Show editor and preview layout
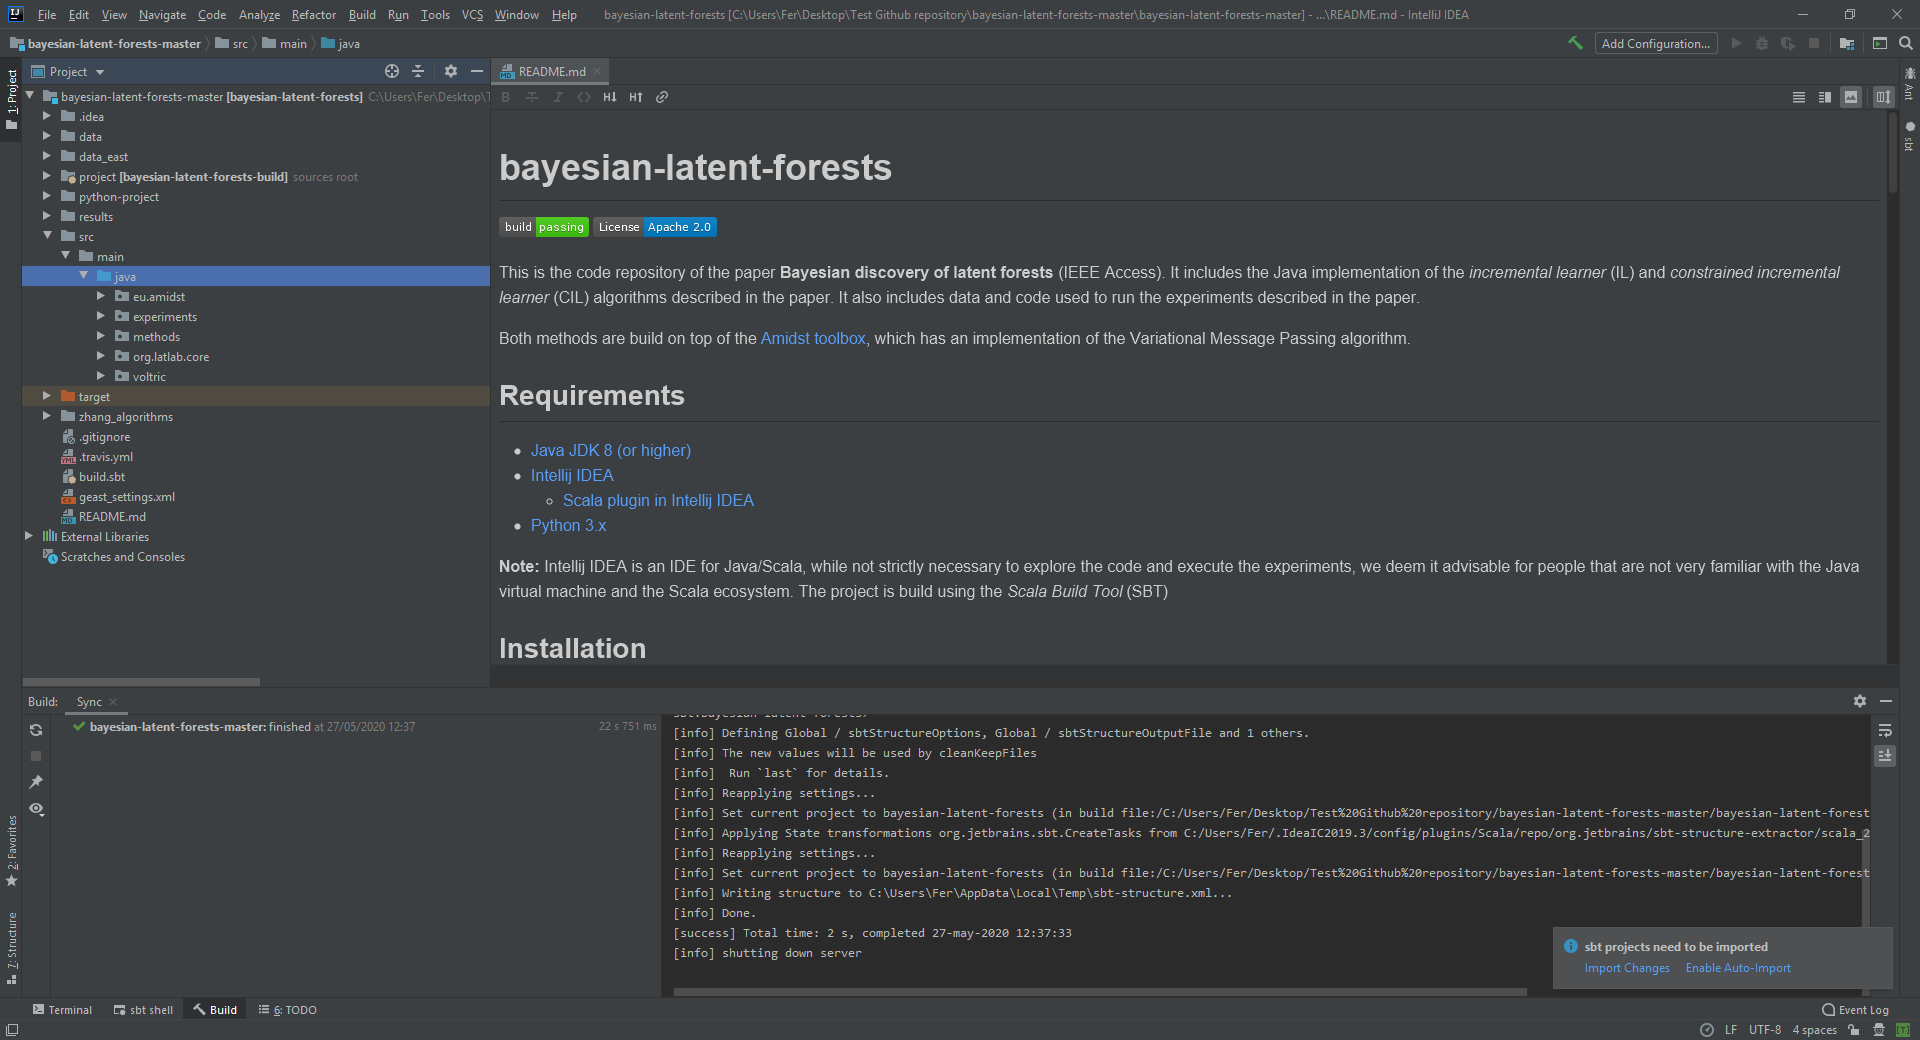The width and height of the screenshot is (1920, 1040). [1824, 97]
